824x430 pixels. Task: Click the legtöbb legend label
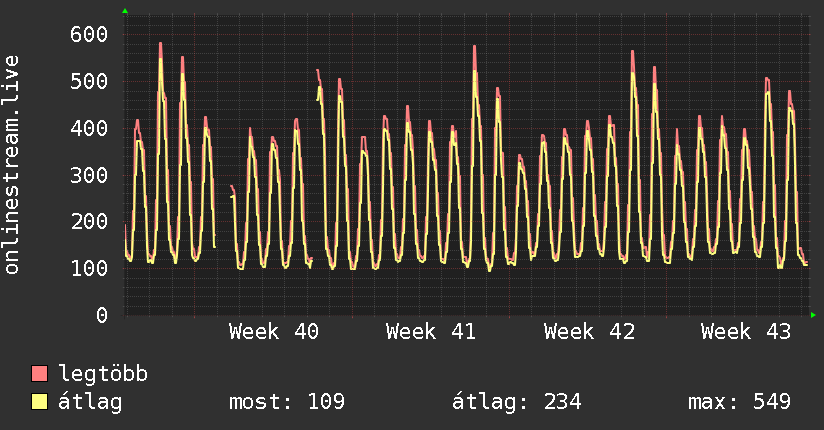[x=103, y=374]
